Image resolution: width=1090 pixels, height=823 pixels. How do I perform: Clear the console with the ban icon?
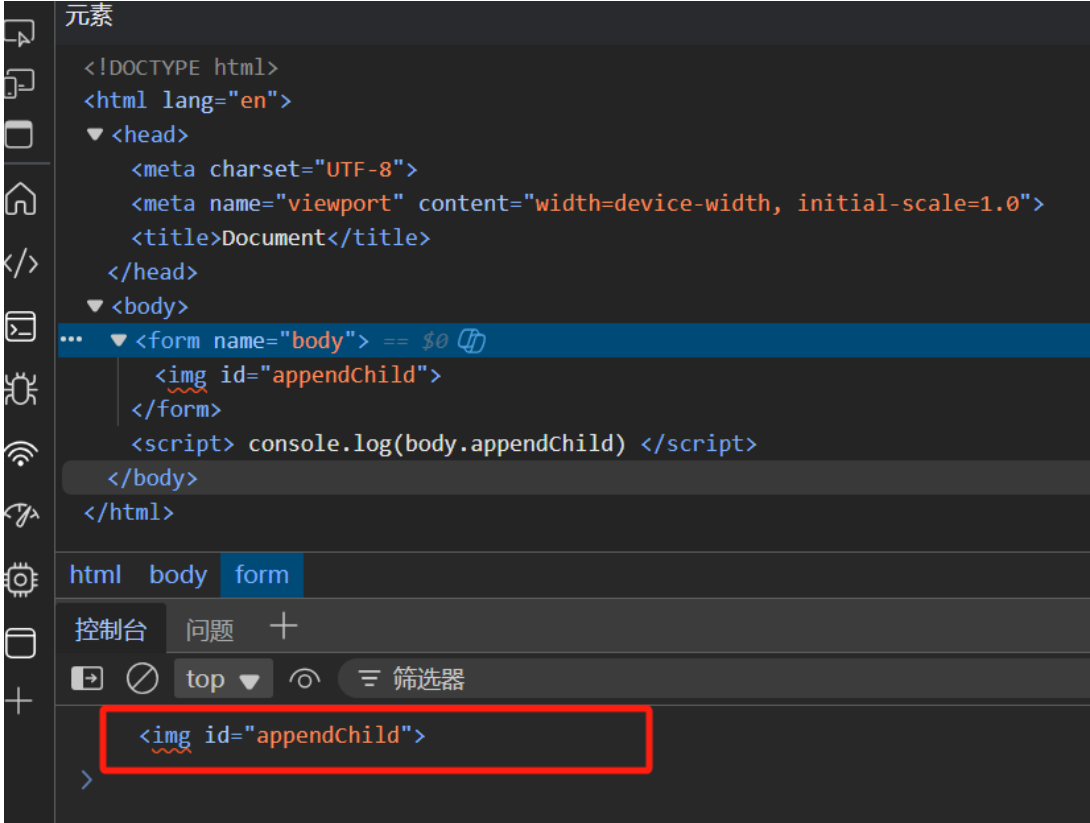tap(143, 678)
